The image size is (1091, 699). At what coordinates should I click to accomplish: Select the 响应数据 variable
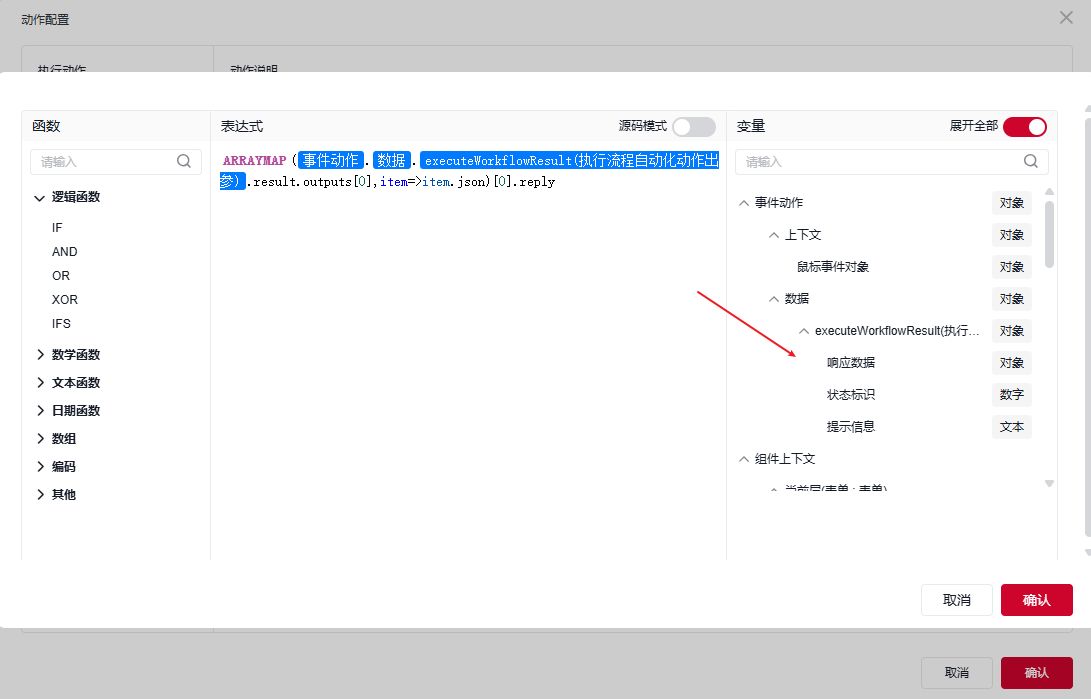point(851,363)
